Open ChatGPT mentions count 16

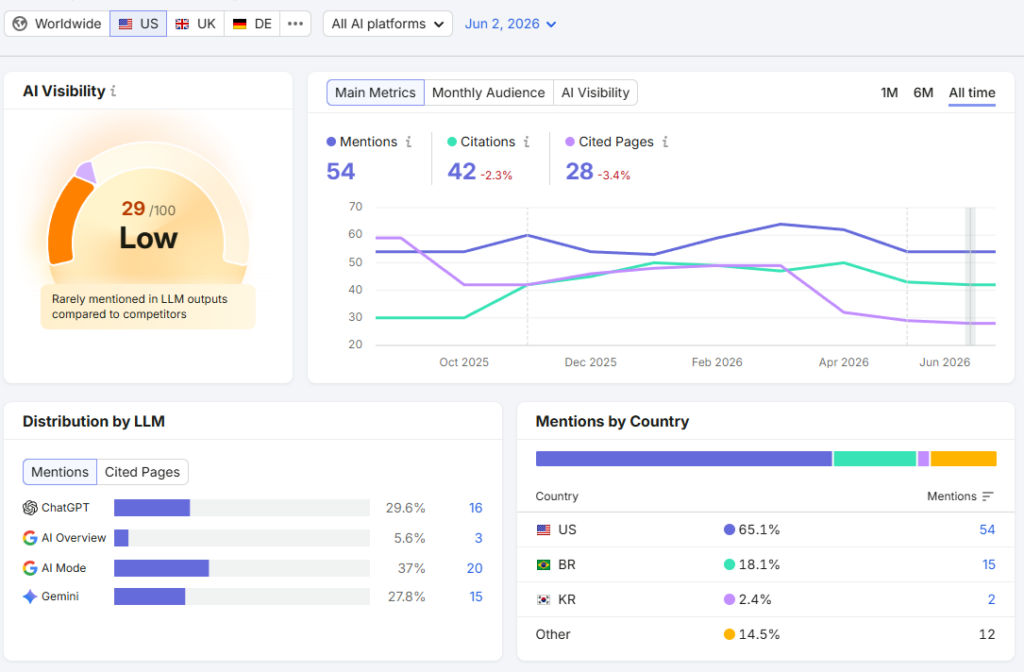pos(475,507)
